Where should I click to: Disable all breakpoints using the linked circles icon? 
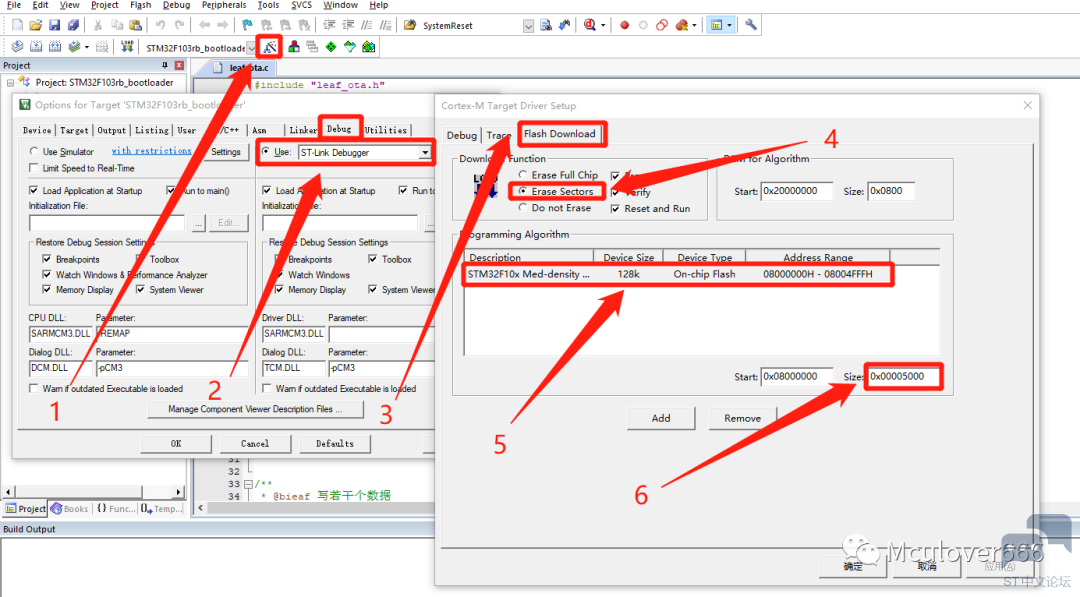pyautogui.click(x=662, y=25)
